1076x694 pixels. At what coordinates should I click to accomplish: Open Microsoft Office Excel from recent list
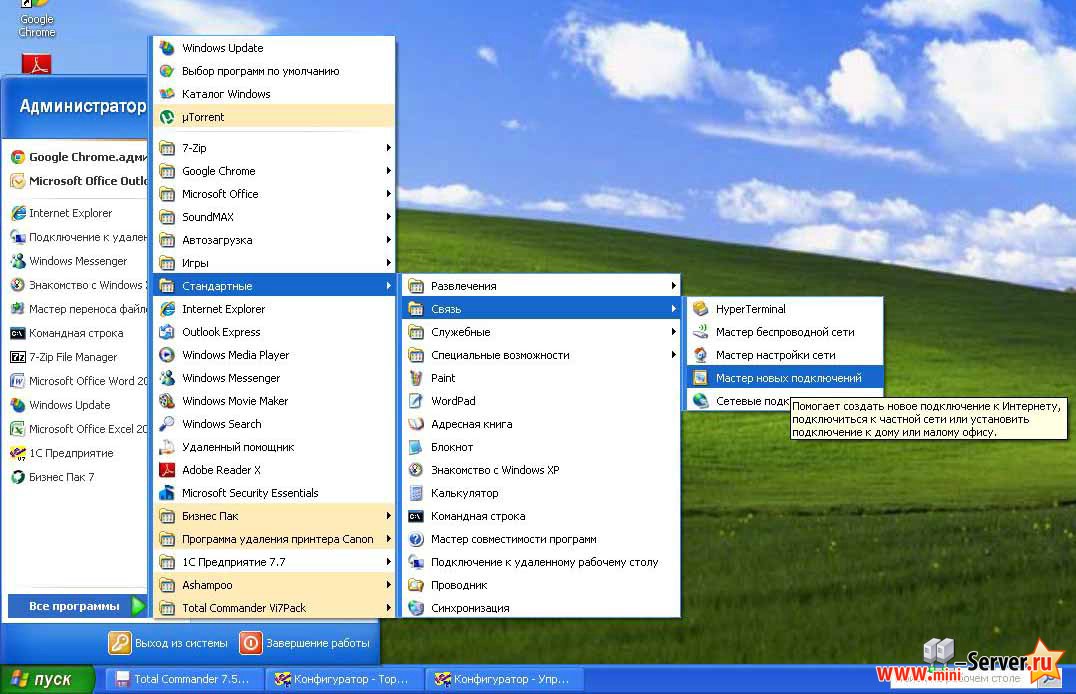pos(77,429)
